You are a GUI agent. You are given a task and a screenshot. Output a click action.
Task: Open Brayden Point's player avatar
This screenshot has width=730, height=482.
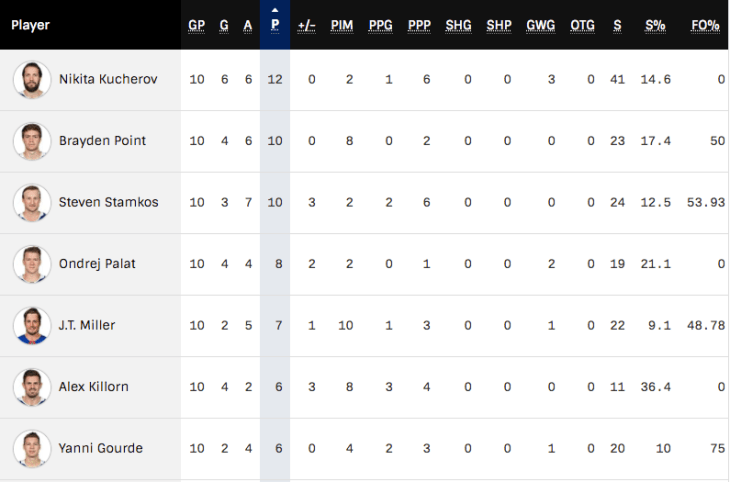click(32, 141)
